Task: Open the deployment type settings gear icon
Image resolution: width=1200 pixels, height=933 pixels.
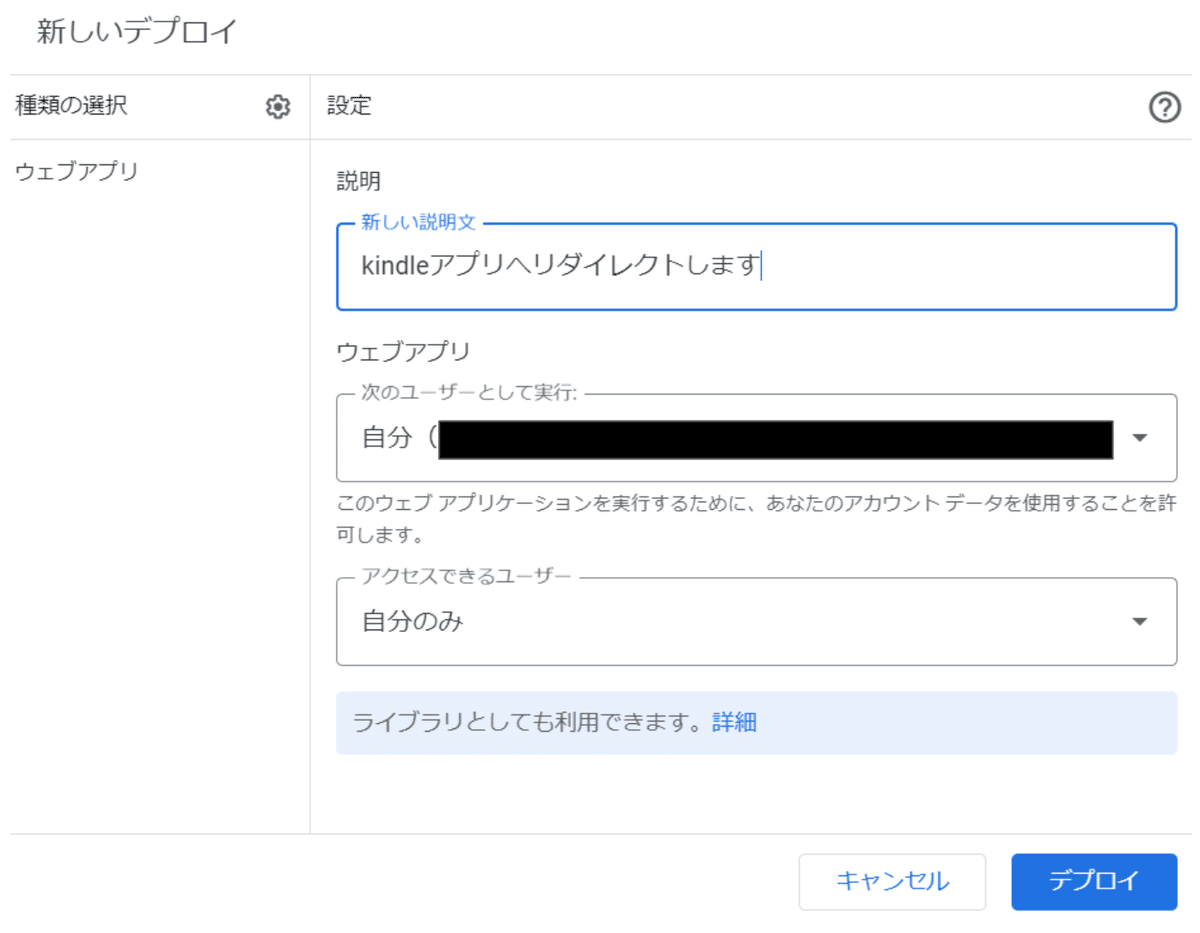Action: coord(278,106)
